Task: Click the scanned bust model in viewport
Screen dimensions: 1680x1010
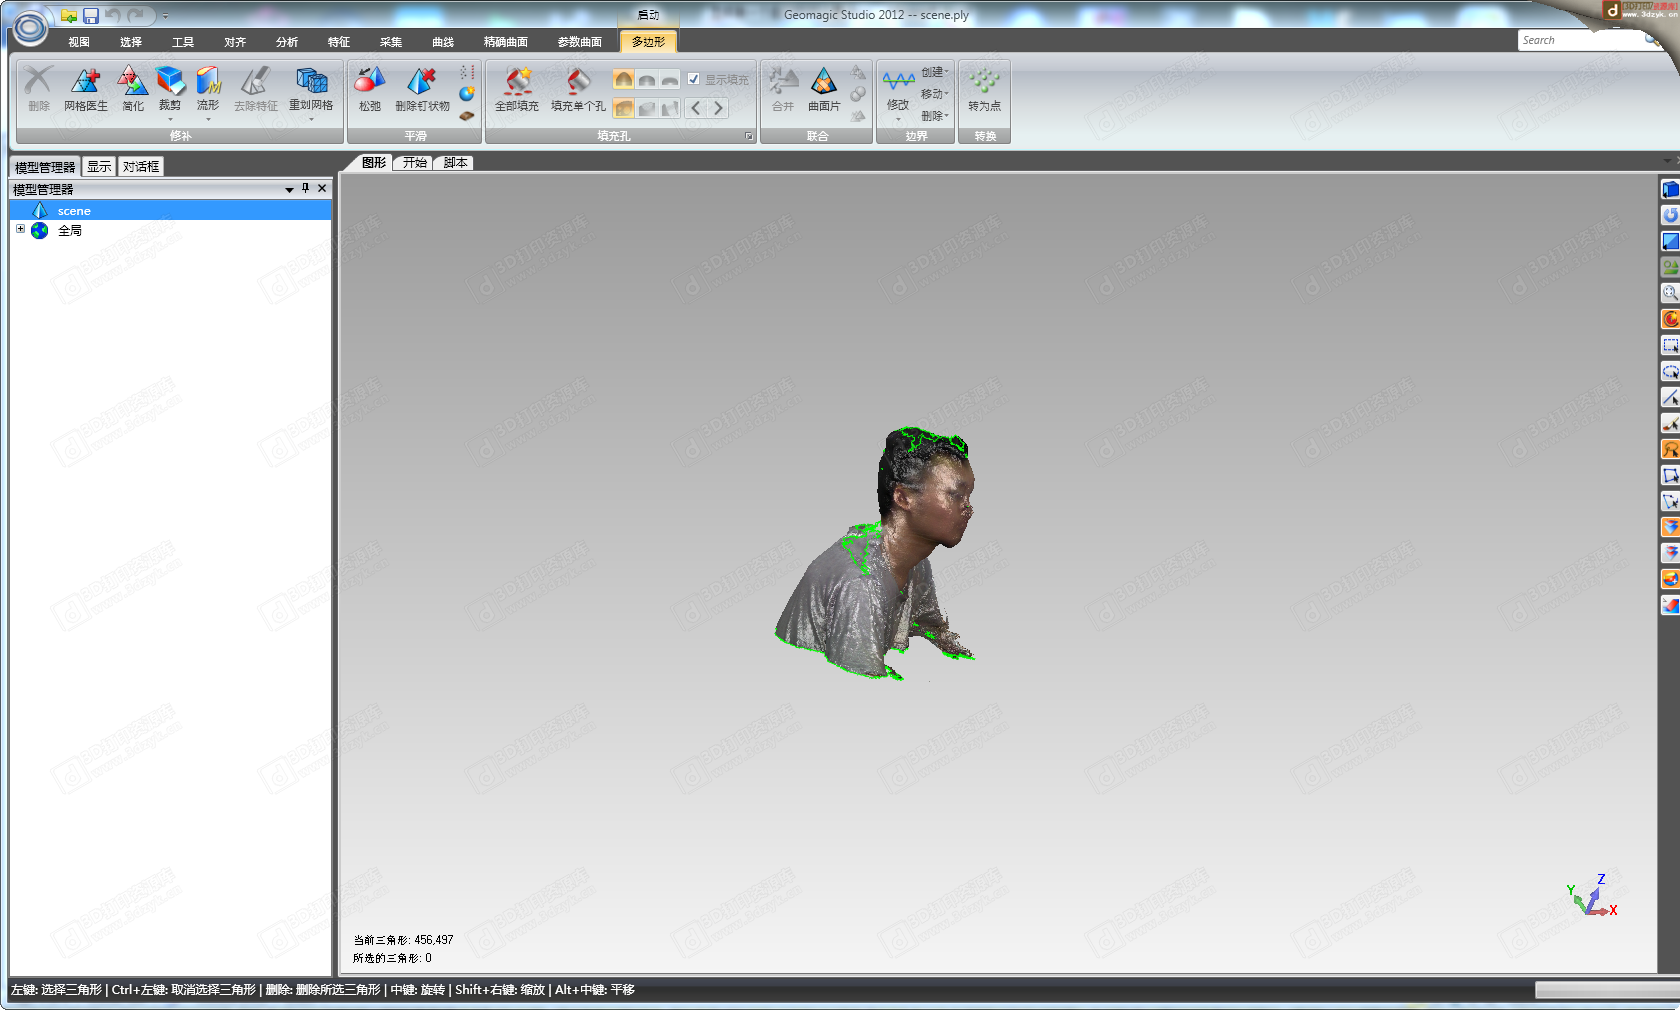Action: click(875, 553)
